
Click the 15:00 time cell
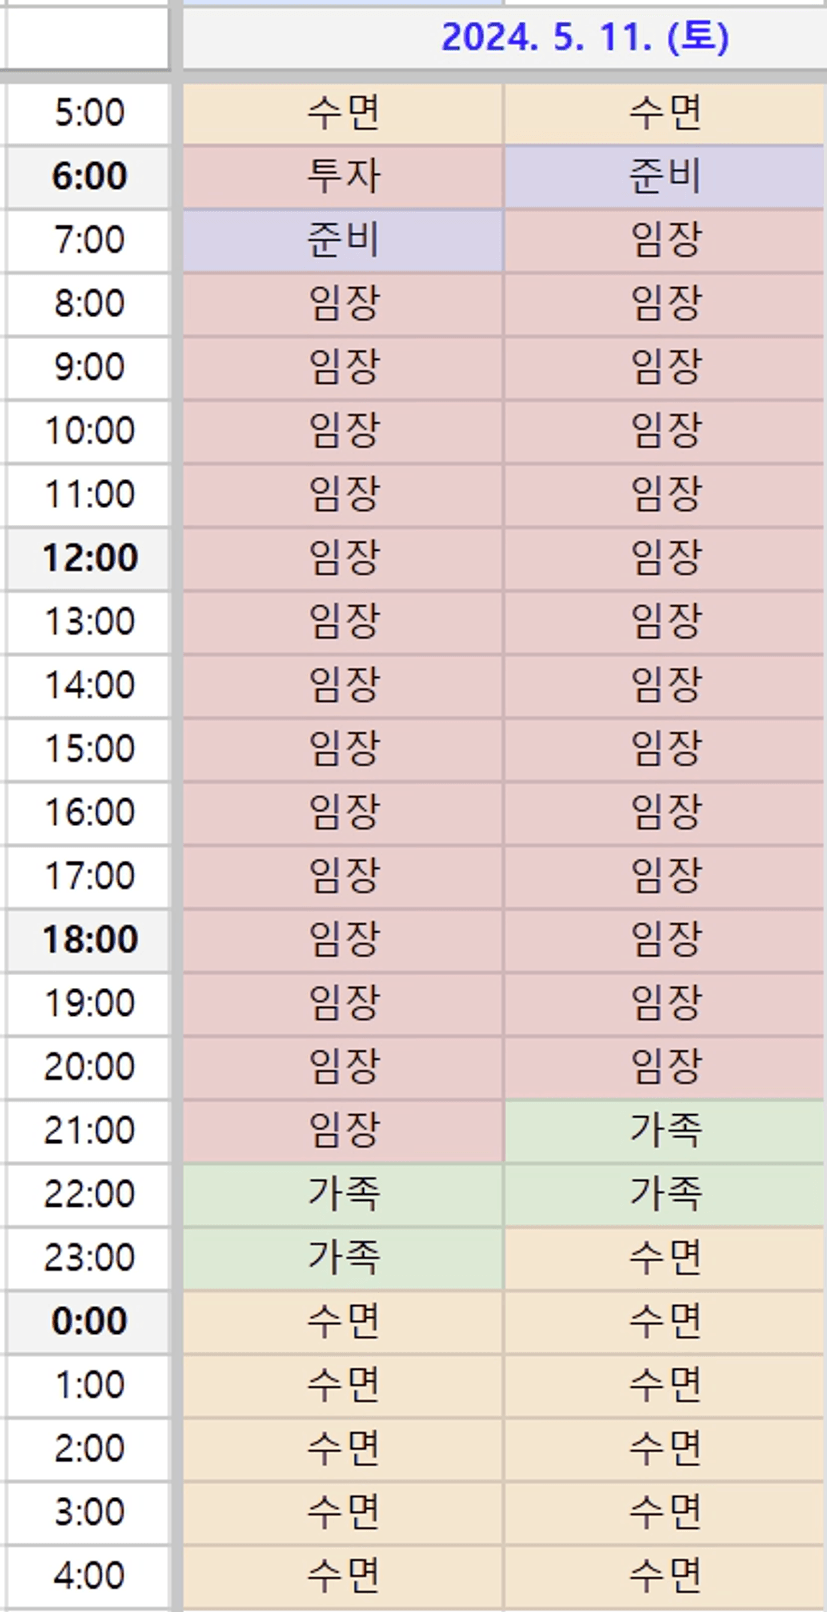89,749
